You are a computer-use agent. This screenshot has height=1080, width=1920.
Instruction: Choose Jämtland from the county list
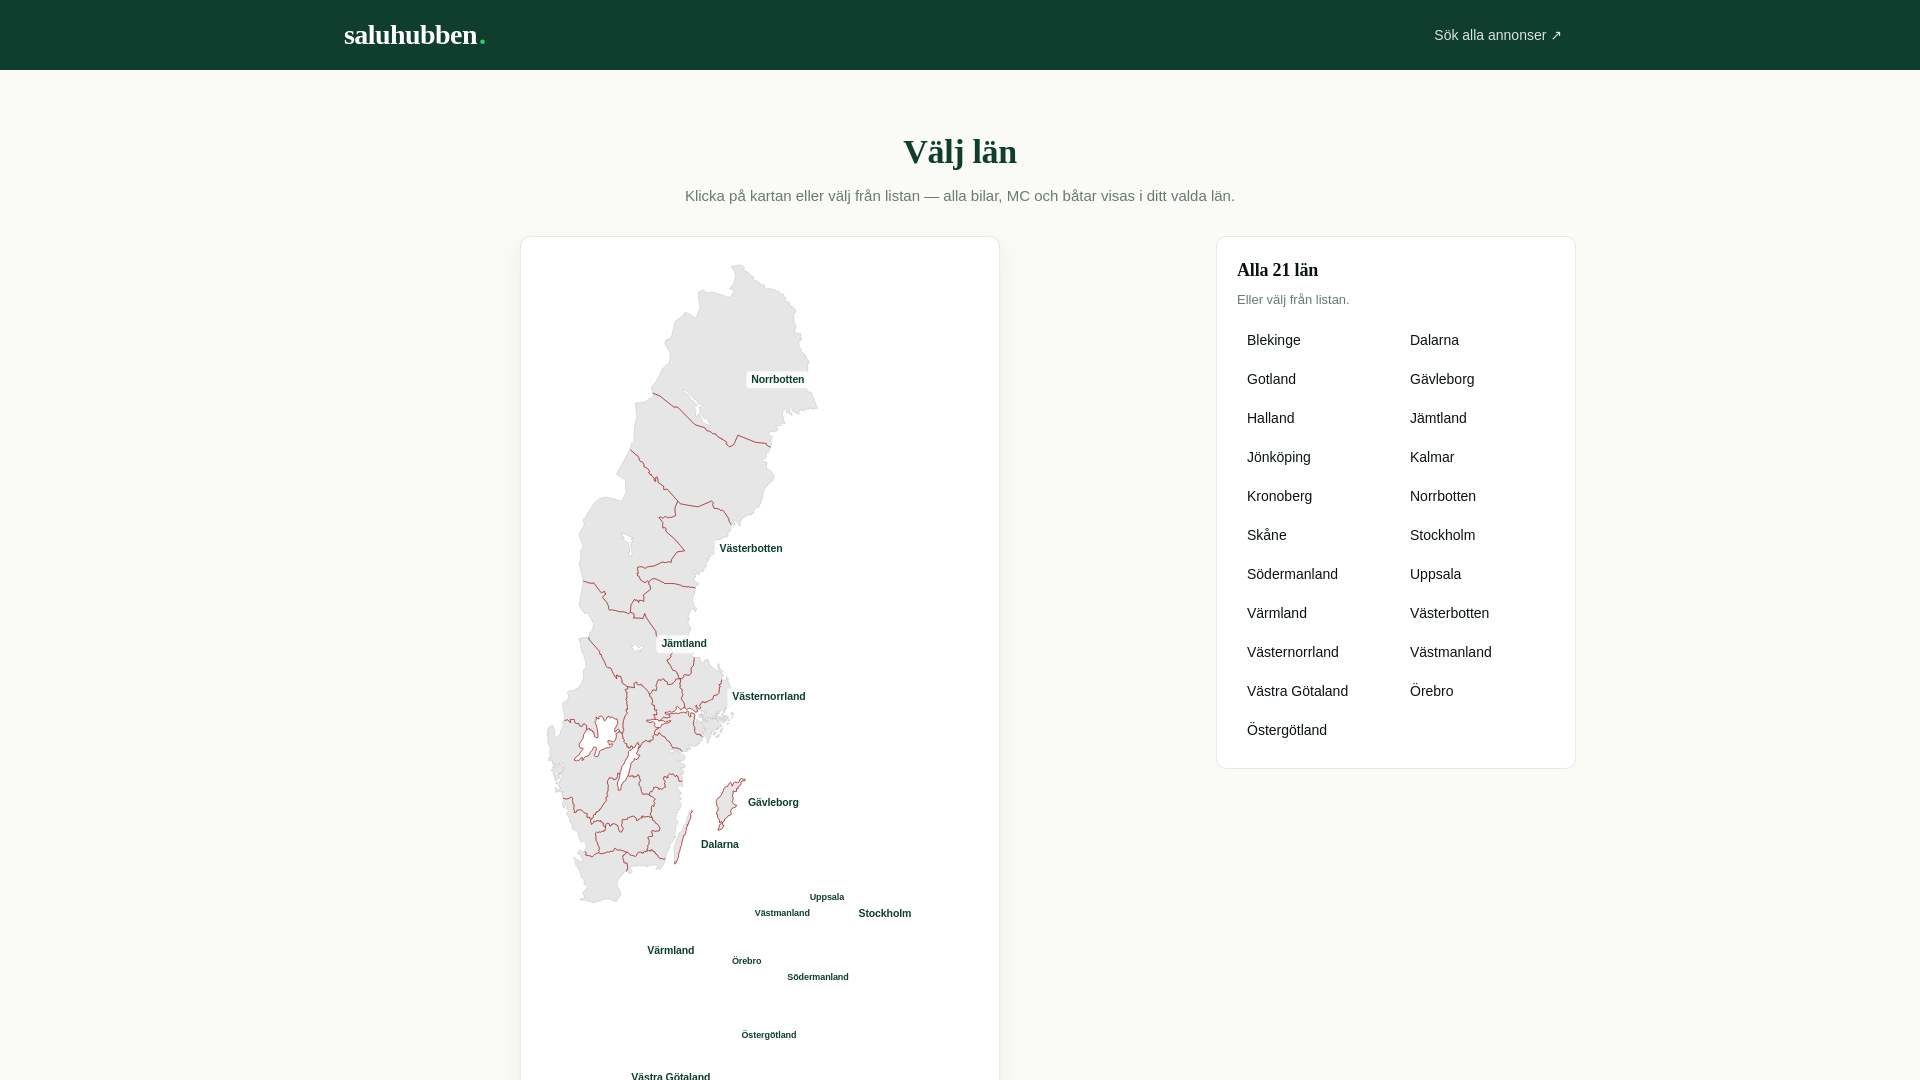click(1477, 418)
